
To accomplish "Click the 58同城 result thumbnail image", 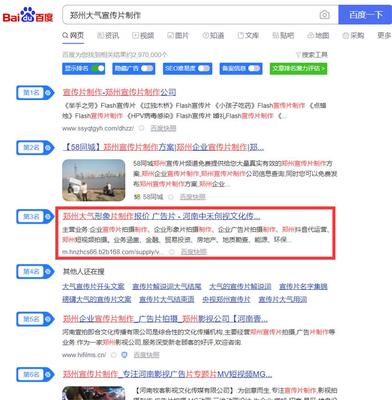I will pos(94,180).
